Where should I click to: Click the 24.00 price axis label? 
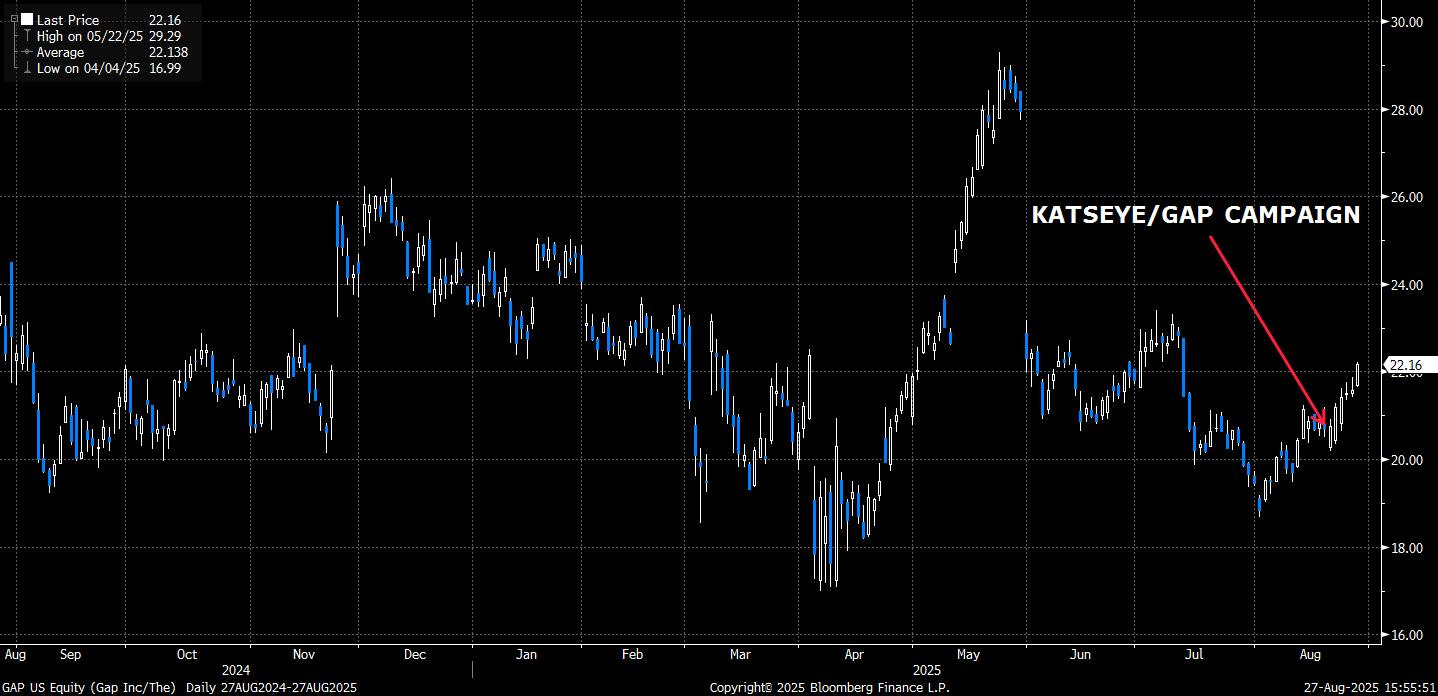(1407, 285)
